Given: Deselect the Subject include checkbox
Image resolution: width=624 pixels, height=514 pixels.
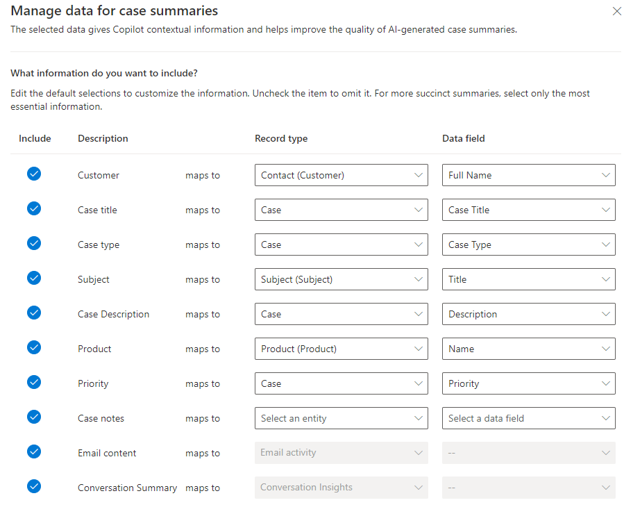Looking at the screenshot, I should [x=34, y=278].
